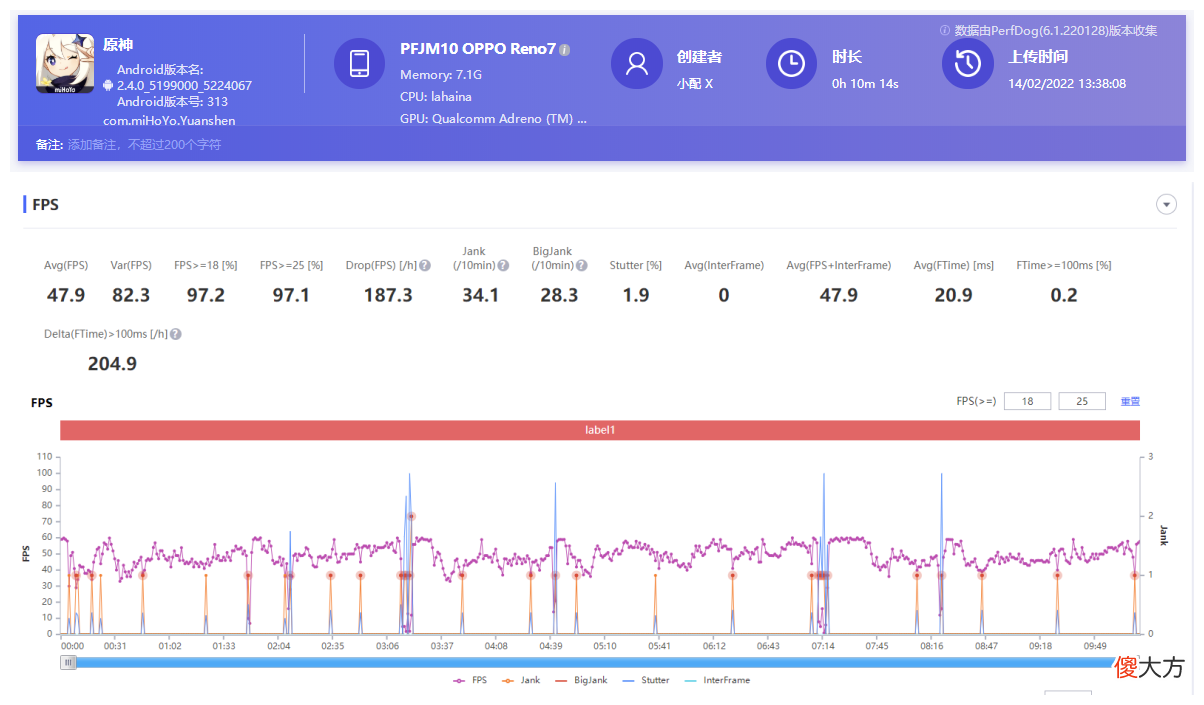Viewport: 1204px width, 705px height.
Task: Click the BigJank value 28.3
Action: [559, 295]
